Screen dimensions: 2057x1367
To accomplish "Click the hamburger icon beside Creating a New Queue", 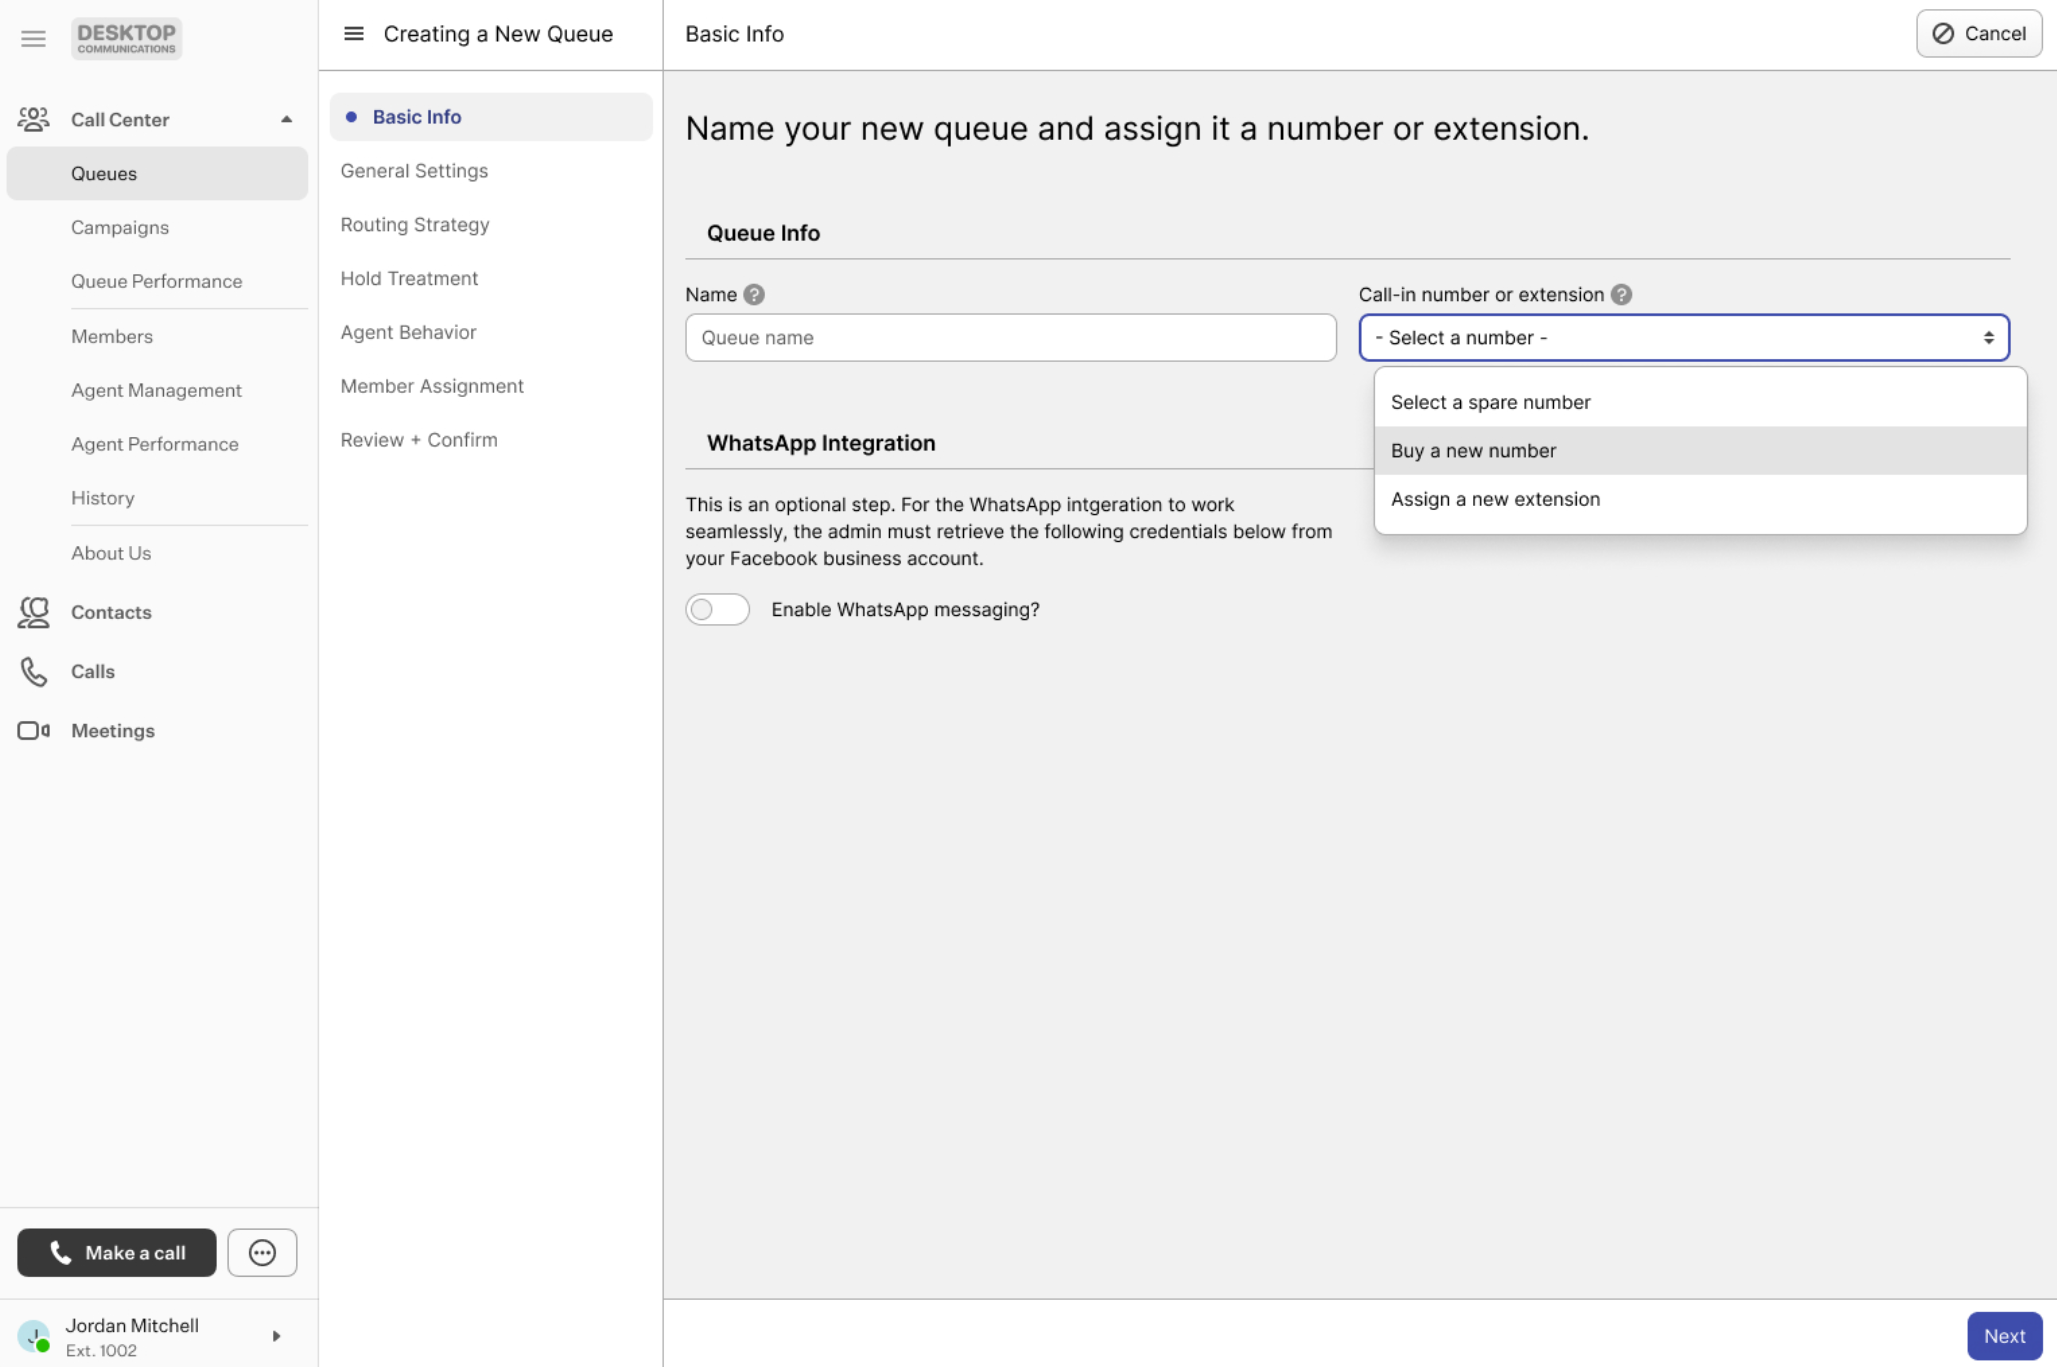I will point(353,34).
